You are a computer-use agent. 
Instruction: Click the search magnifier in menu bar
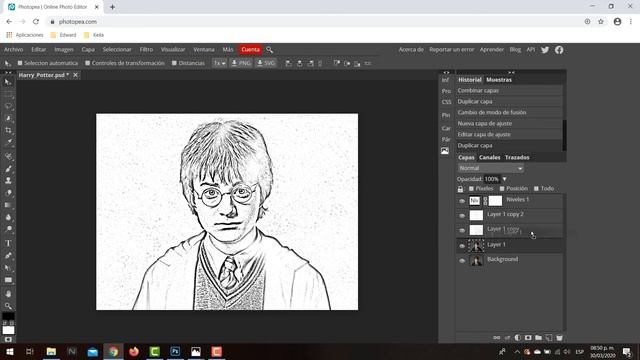[x=269, y=49]
